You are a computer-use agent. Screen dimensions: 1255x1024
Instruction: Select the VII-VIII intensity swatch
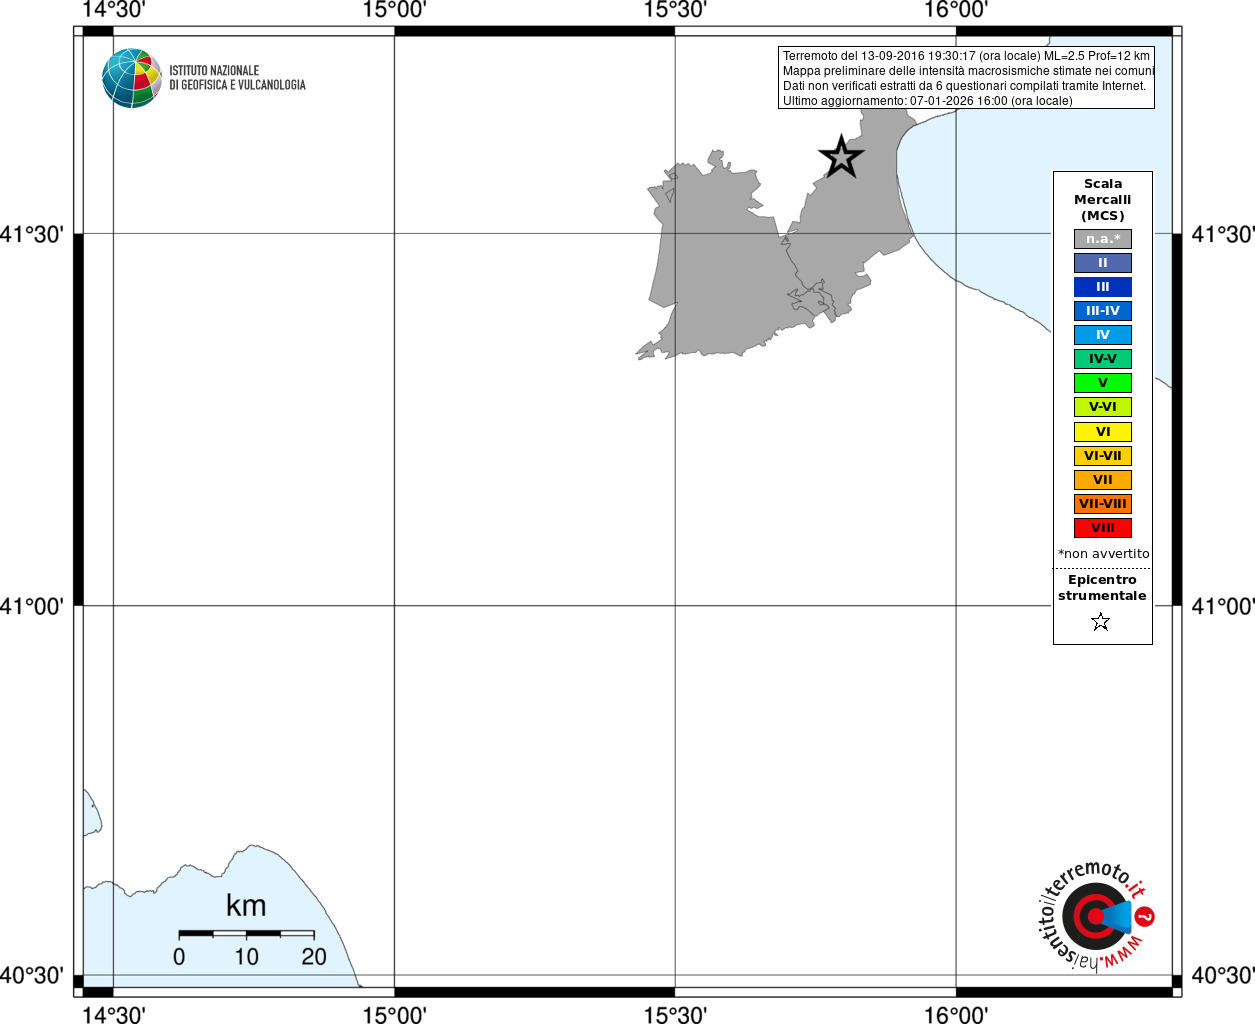[x=1103, y=504]
